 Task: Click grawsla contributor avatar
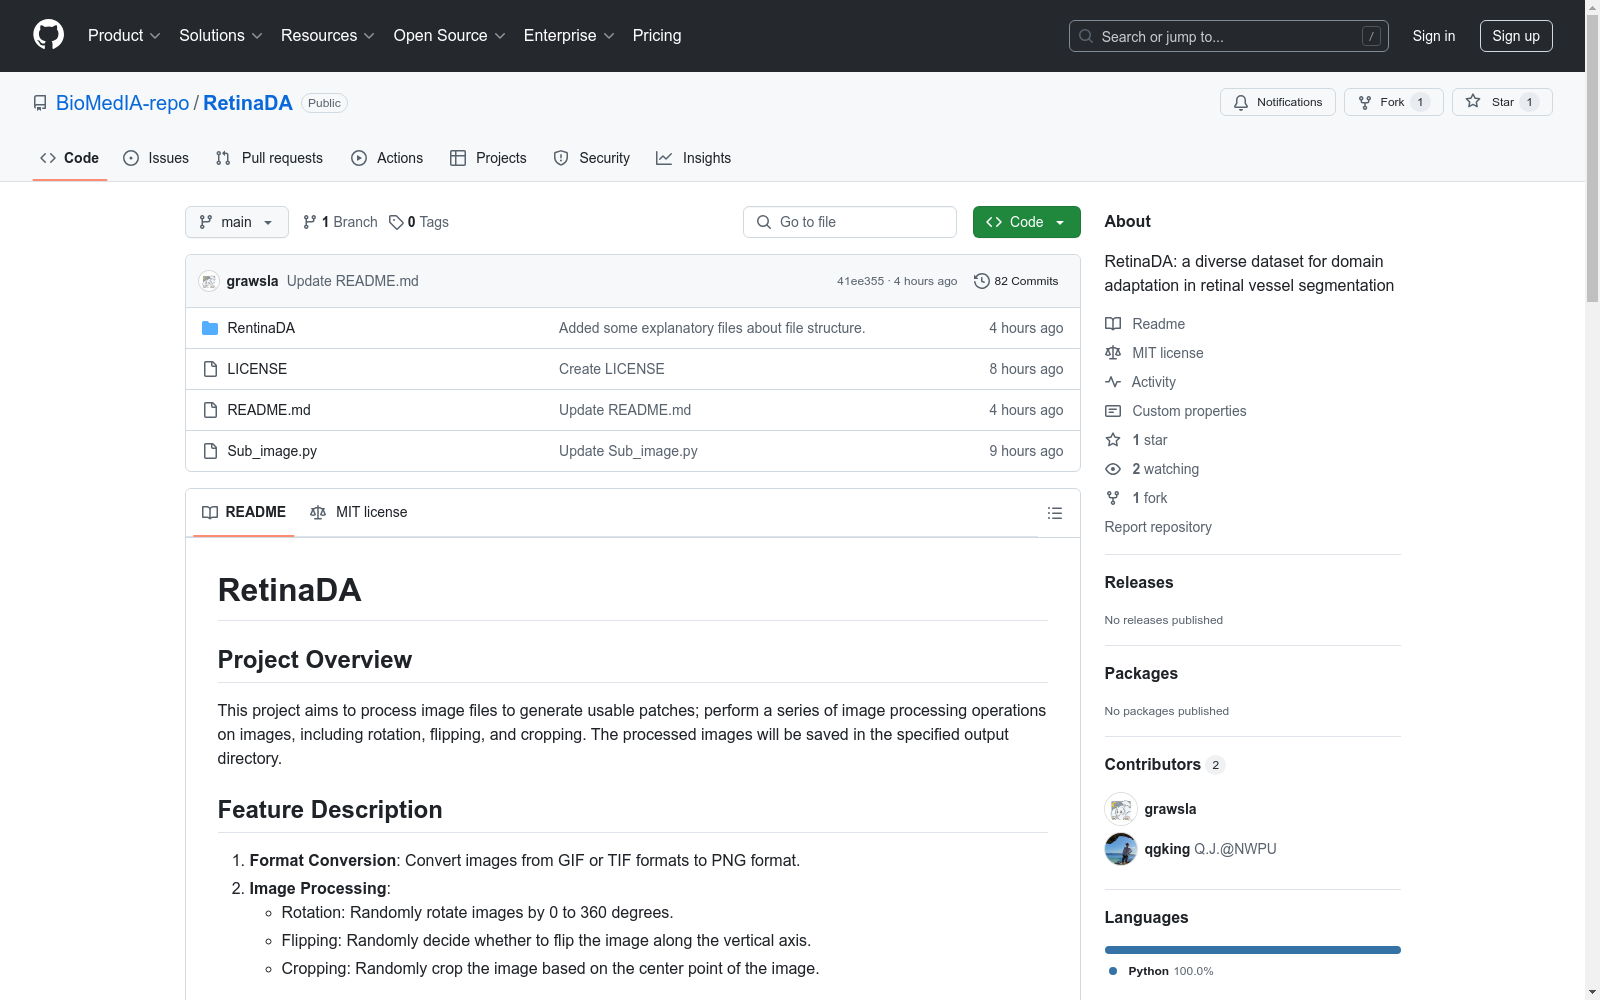[x=1121, y=809]
